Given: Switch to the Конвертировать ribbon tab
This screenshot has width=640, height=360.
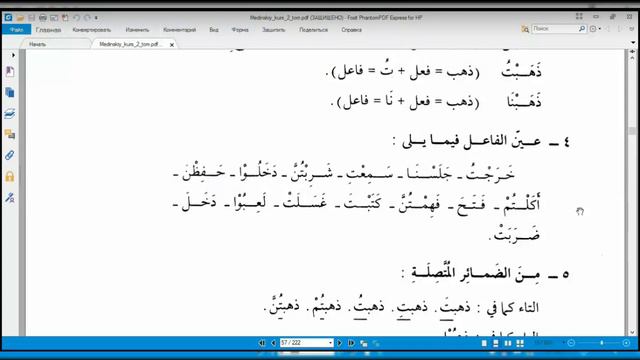Looking at the screenshot, I should [x=91, y=30].
